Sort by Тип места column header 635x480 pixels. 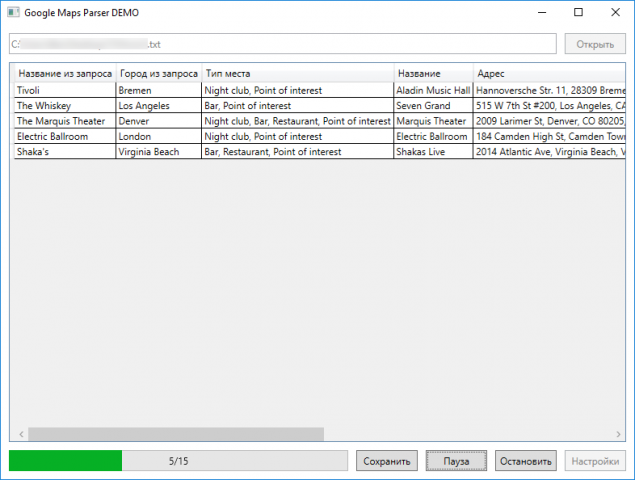[298, 73]
